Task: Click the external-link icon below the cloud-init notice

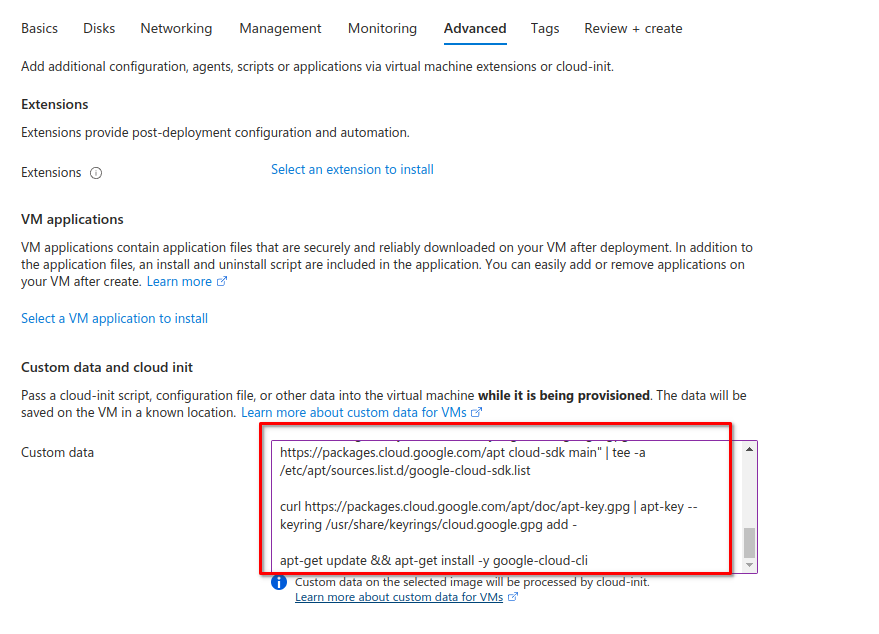Action: (x=513, y=597)
